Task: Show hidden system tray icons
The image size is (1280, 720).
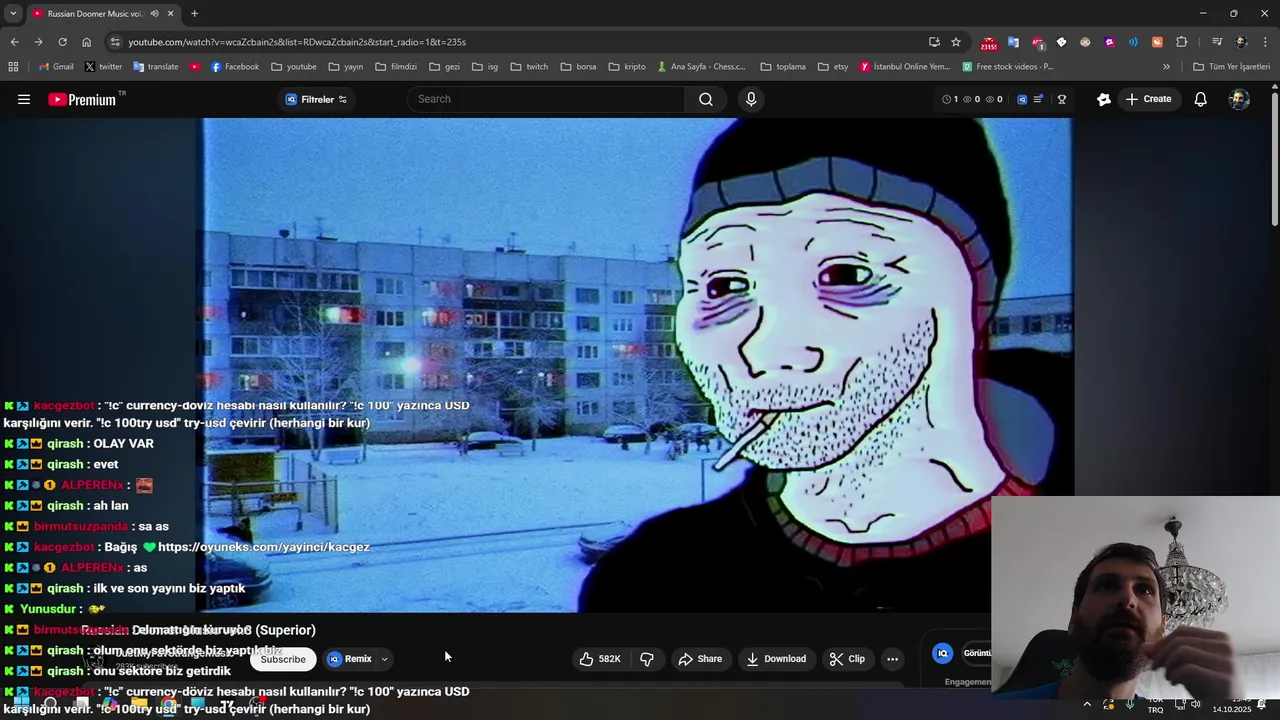Action: tap(1087, 704)
